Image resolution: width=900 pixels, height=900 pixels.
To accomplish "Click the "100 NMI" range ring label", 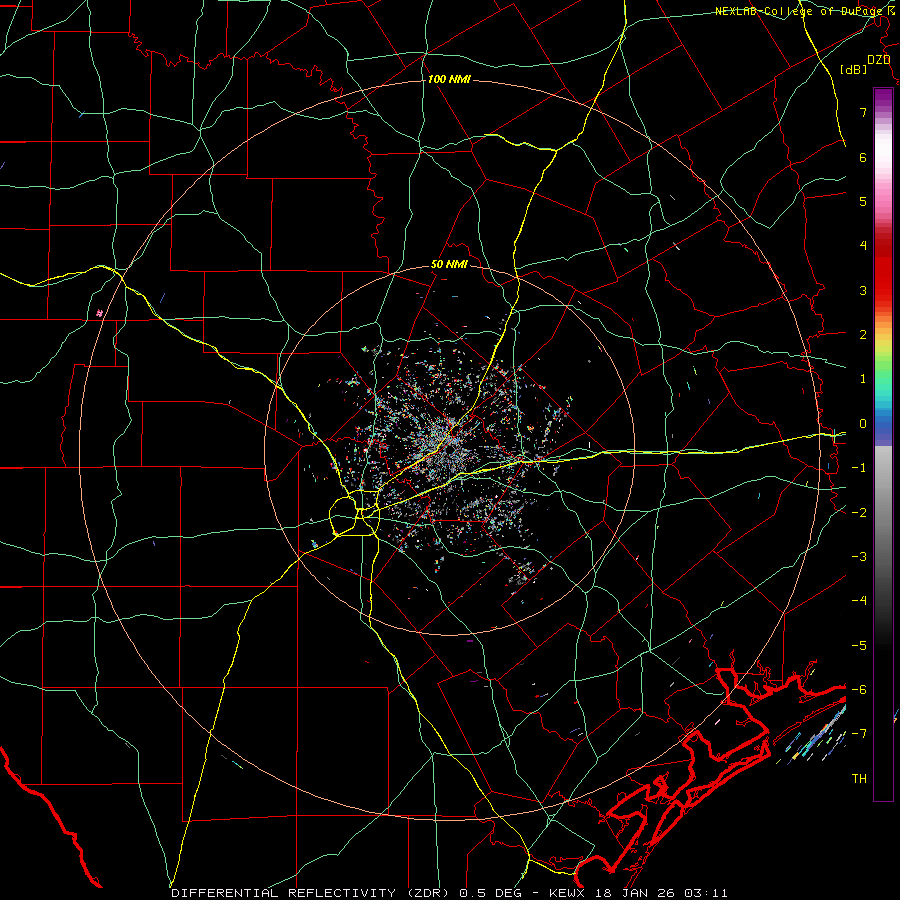I will (x=449, y=79).
